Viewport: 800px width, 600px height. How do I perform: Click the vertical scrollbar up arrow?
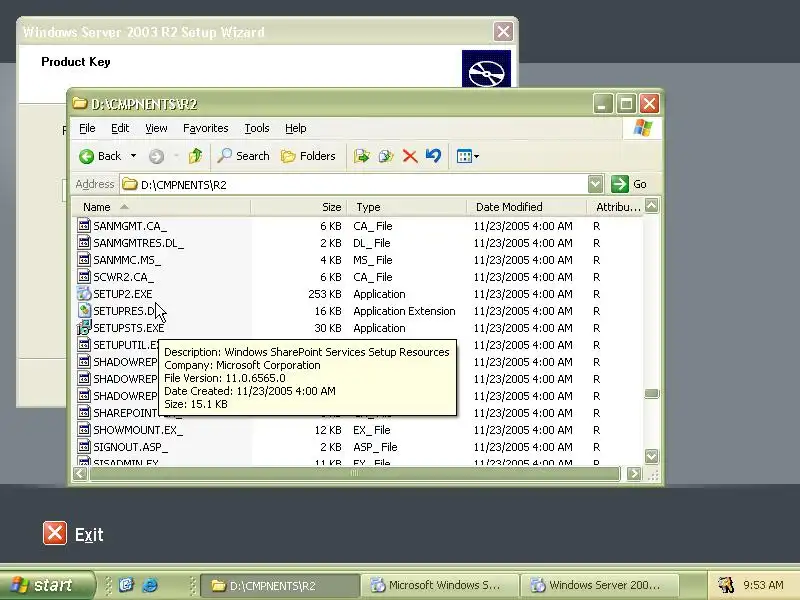(652, 206)
